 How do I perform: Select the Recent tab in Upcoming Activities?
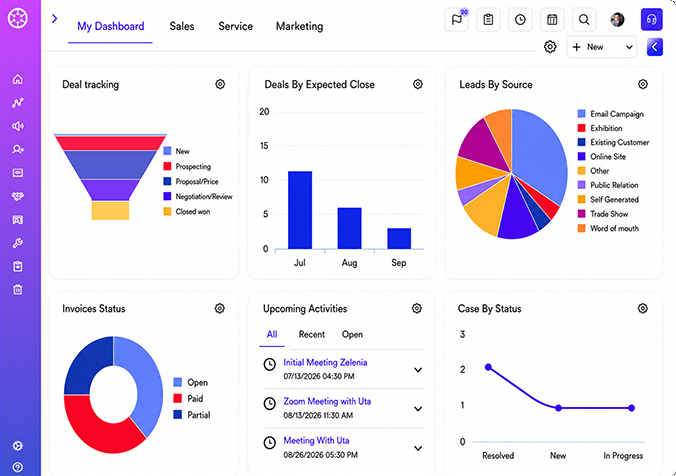[x=312, y=335]
